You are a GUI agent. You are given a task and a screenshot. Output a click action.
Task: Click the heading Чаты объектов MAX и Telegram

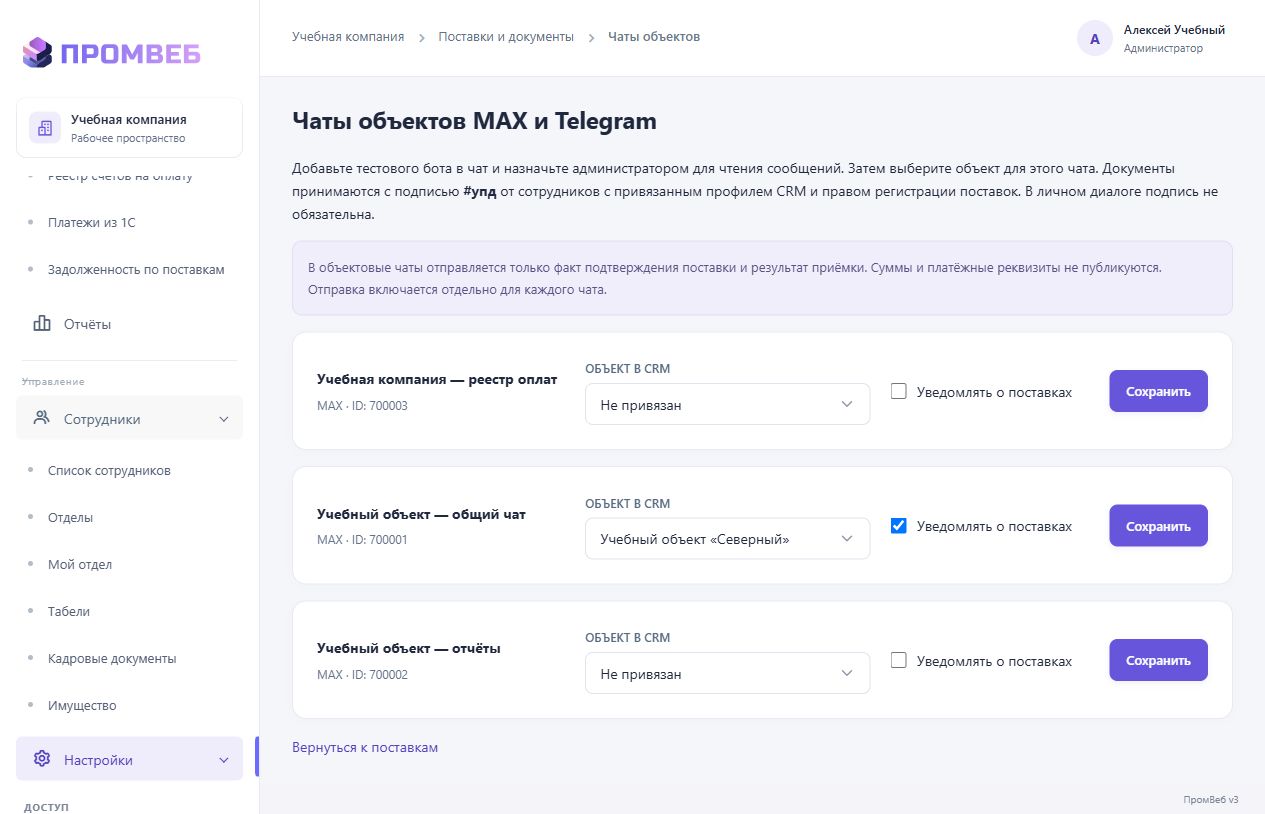pos(474,122)
